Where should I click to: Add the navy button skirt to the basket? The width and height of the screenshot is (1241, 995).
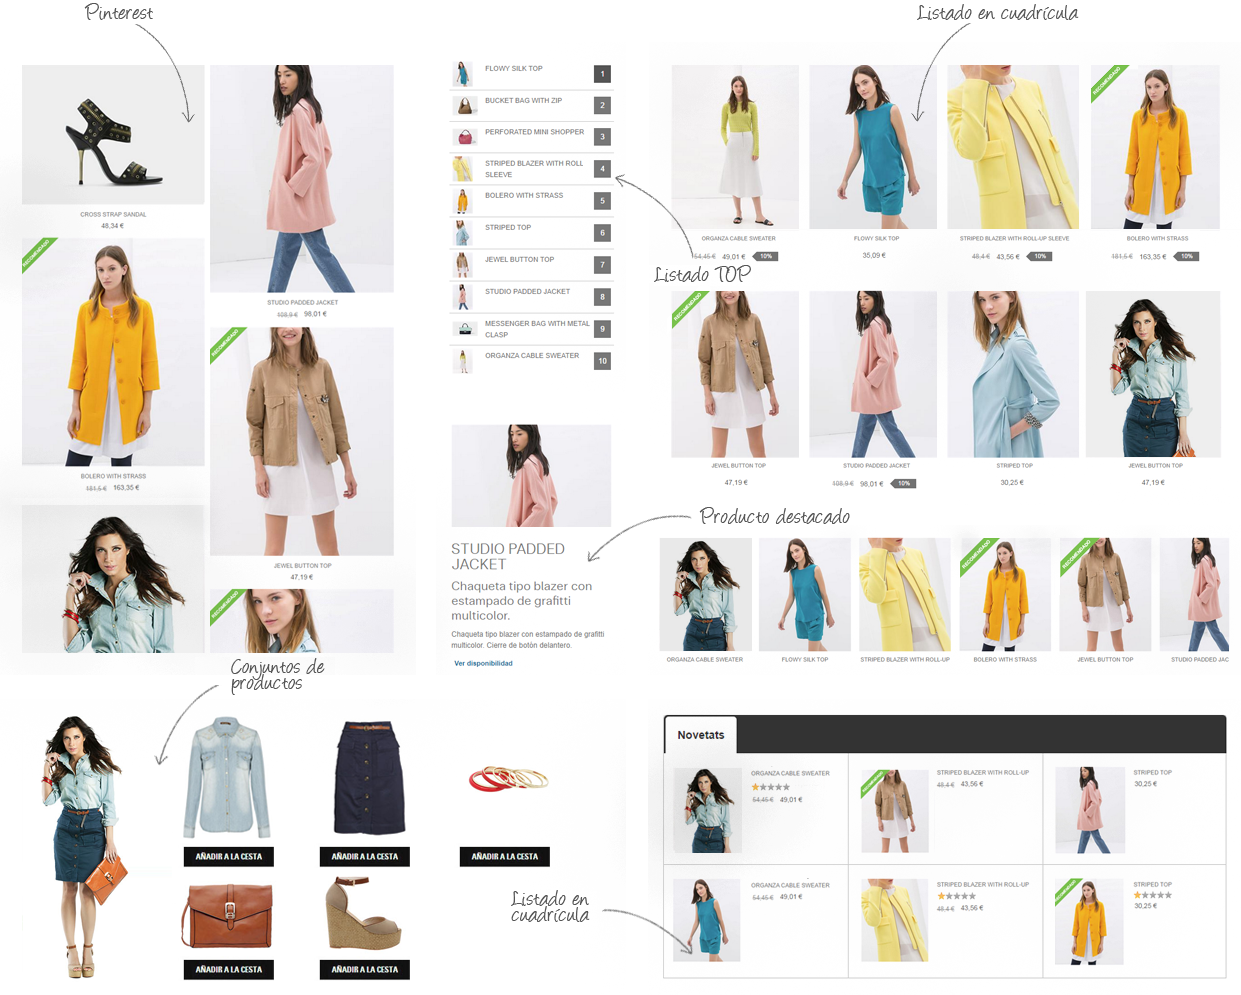365,857
